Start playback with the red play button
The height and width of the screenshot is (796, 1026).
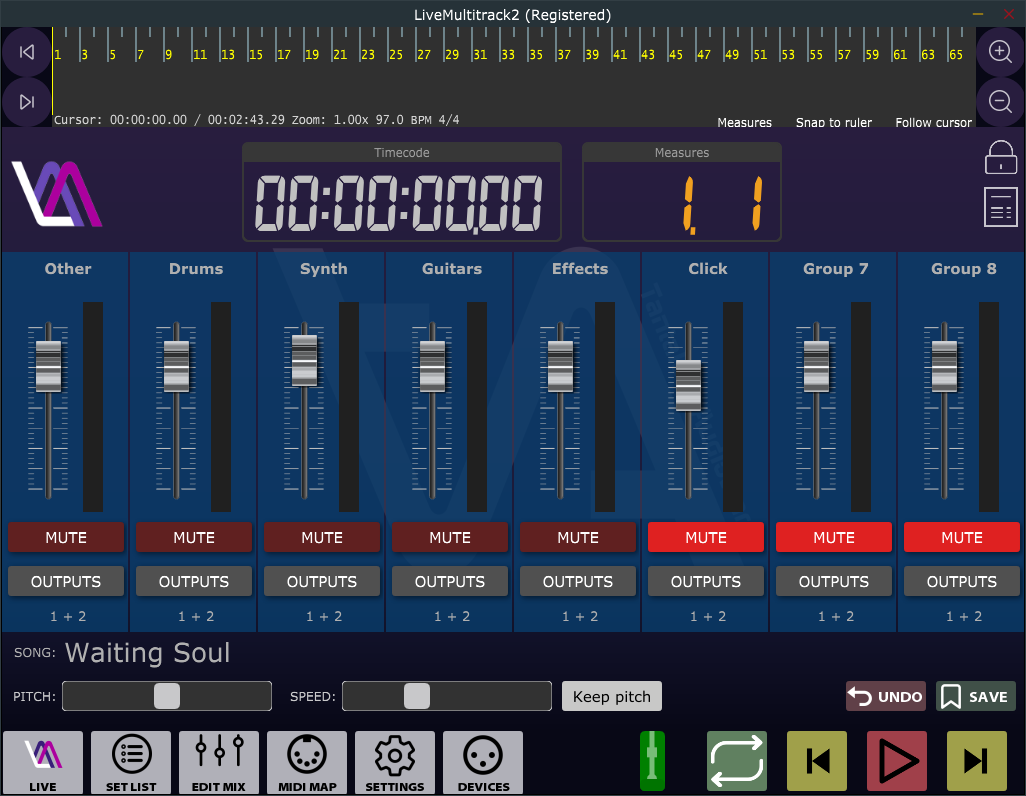tap(896, 761)
